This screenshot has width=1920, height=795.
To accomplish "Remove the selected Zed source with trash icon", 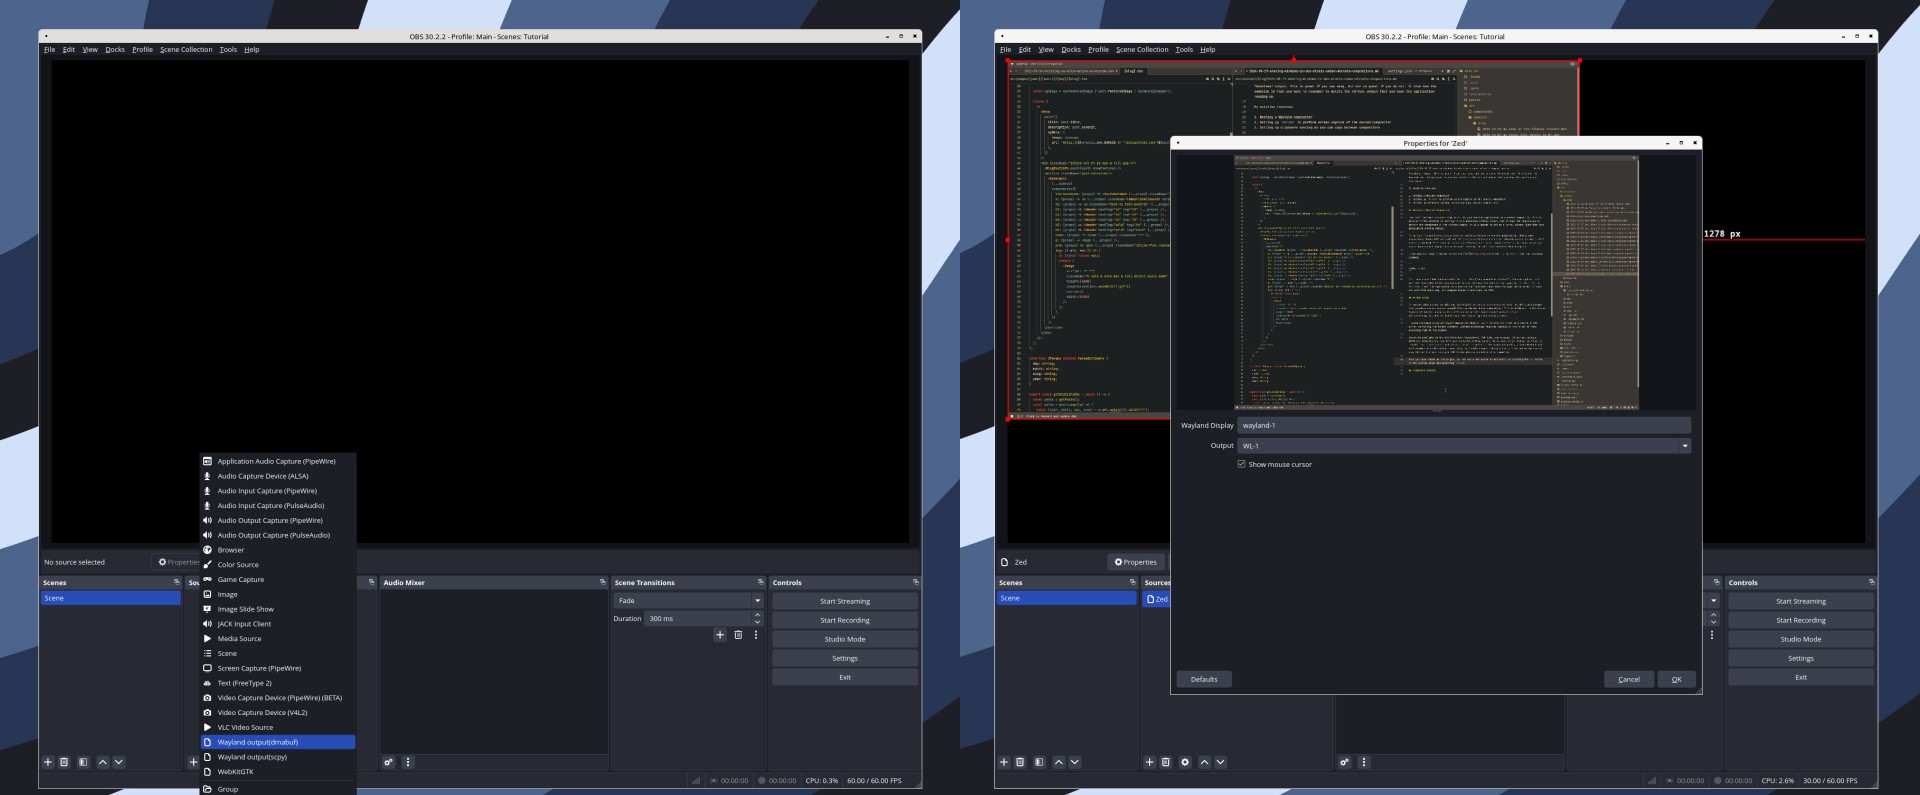I will [x=1165, y=762].
